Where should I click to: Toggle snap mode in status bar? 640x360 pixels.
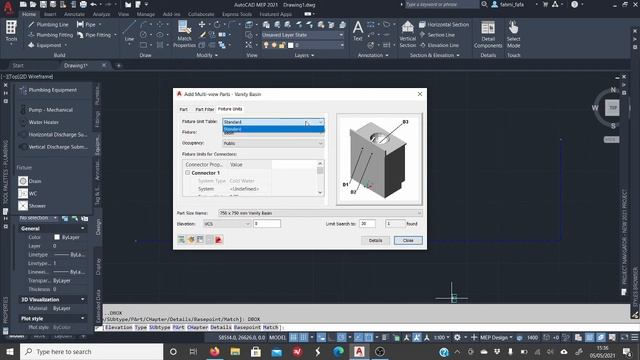click(x=303, y=338)
